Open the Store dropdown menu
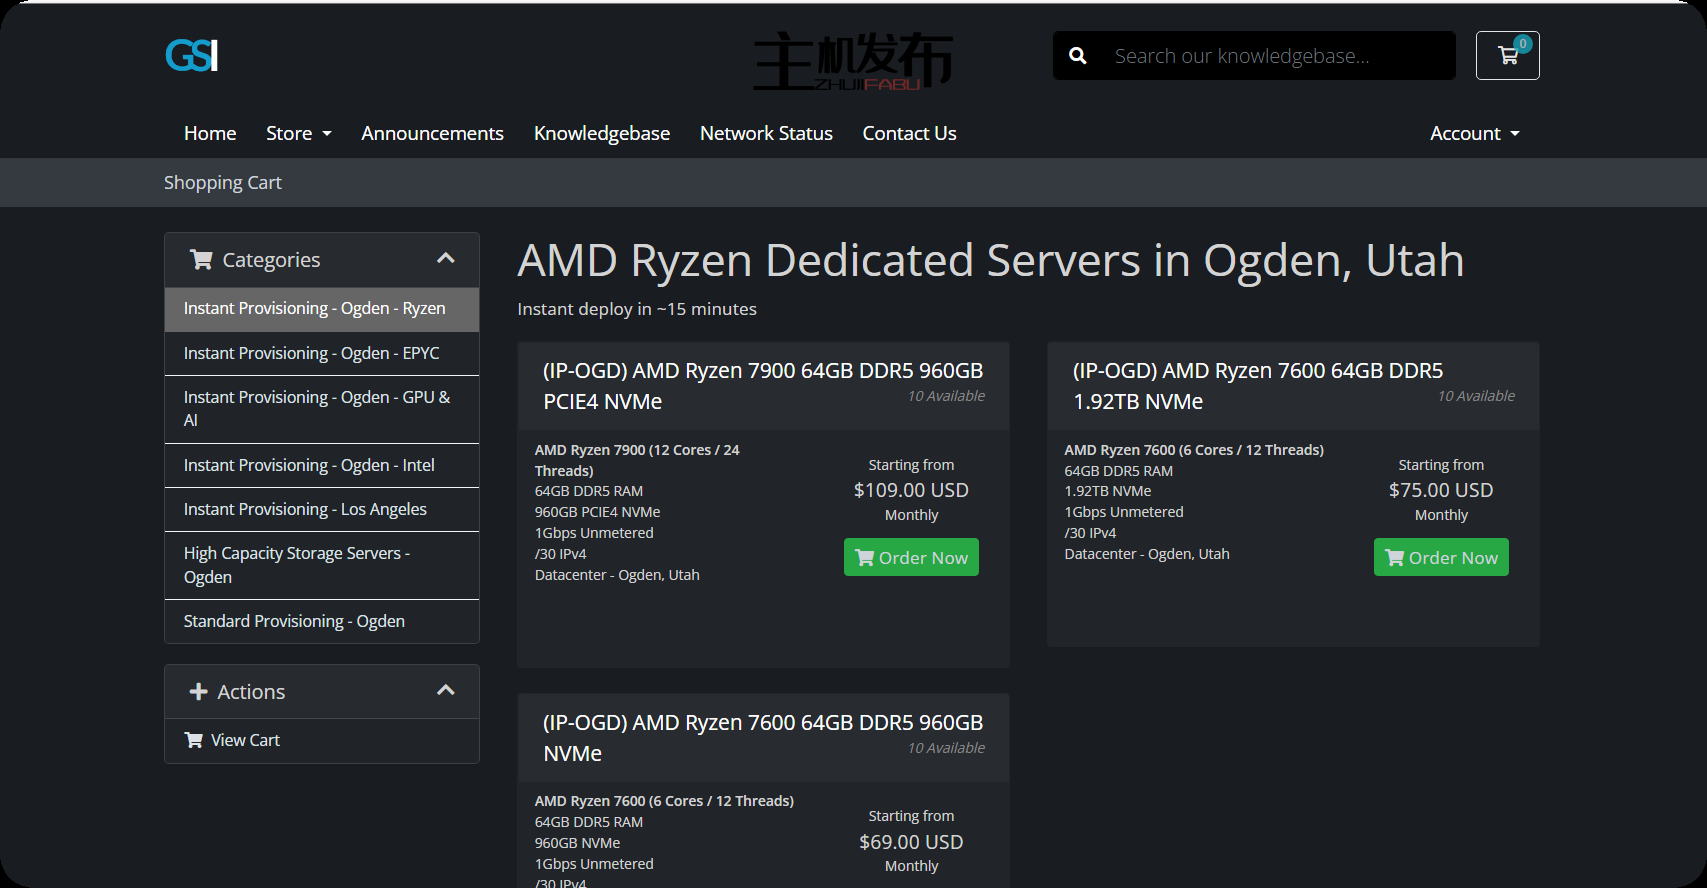Screen dimensions: 1707x888 298,133
